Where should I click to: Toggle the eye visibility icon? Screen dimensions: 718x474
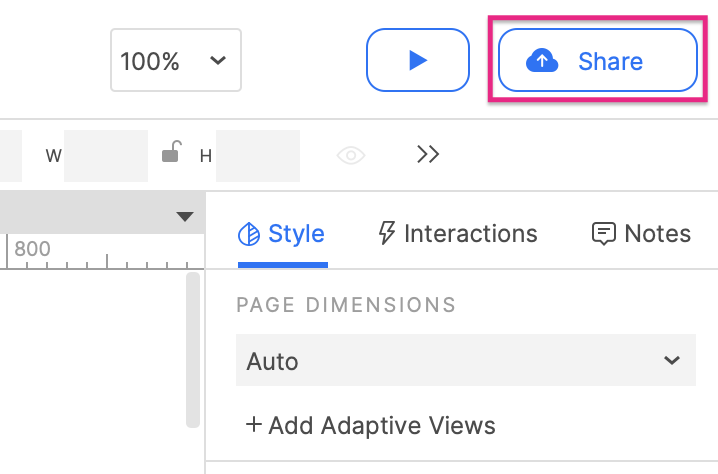351,155
